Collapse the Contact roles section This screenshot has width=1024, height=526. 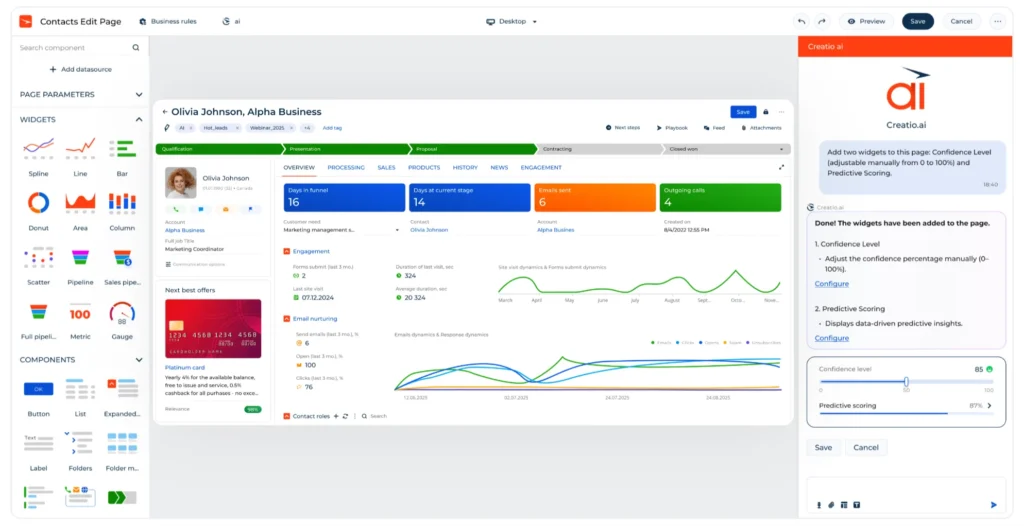(287, 416)
